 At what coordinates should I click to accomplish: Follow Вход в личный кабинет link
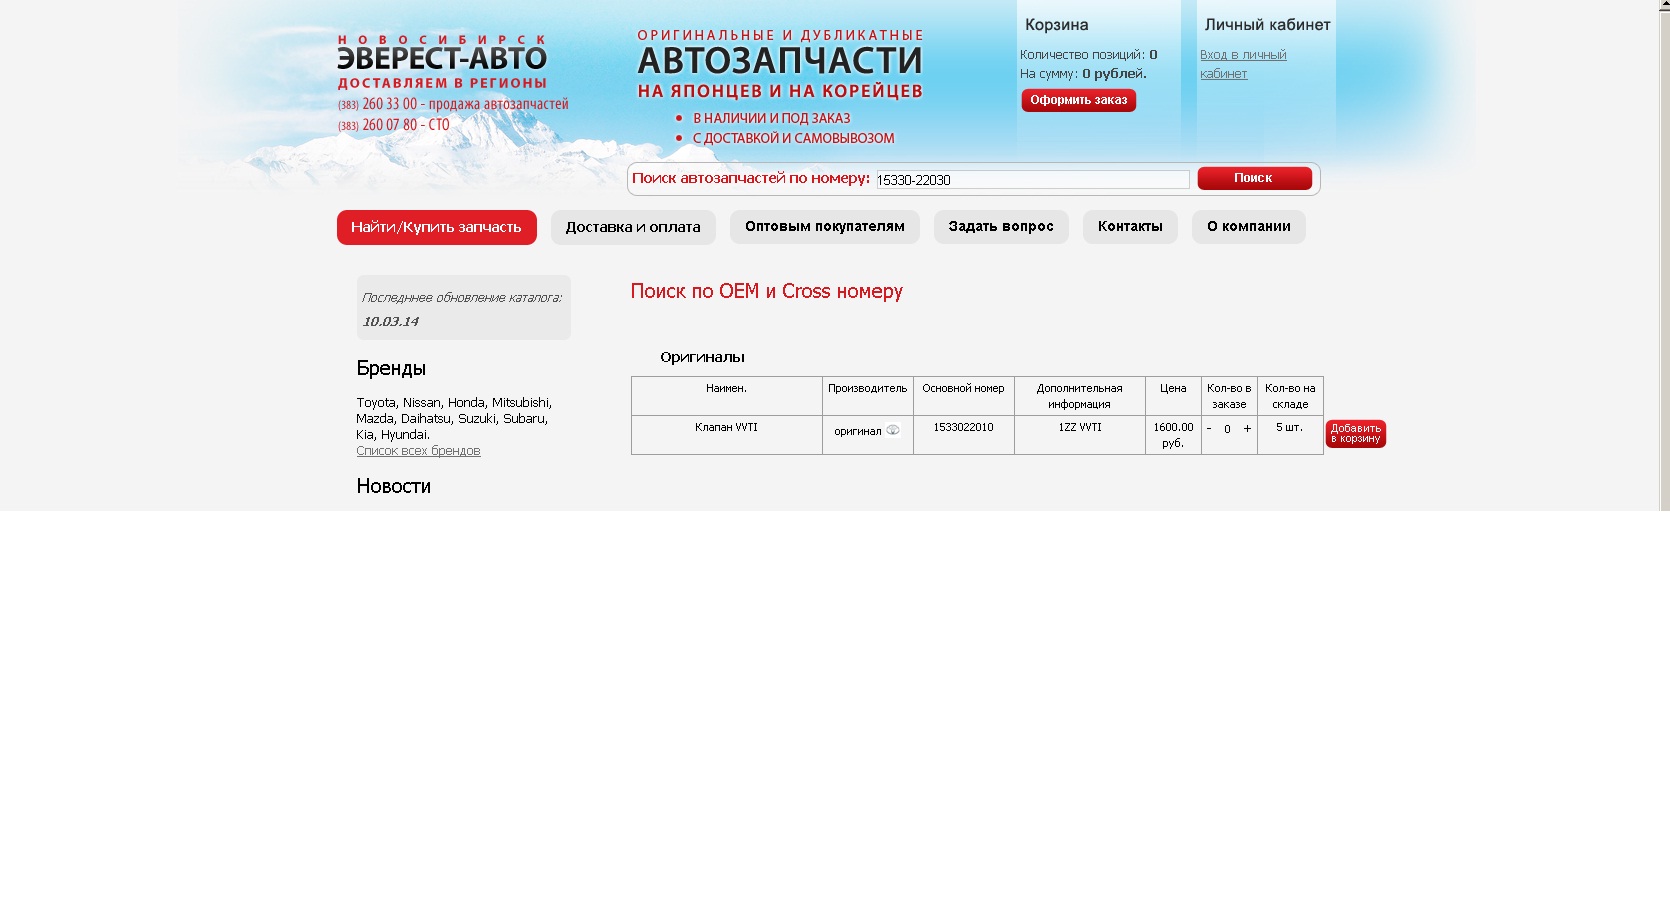tap(1243, 64)
